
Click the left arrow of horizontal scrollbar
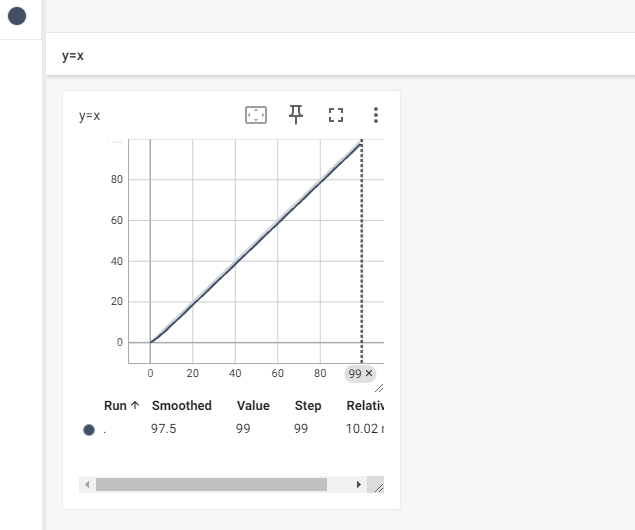[87, 484]
